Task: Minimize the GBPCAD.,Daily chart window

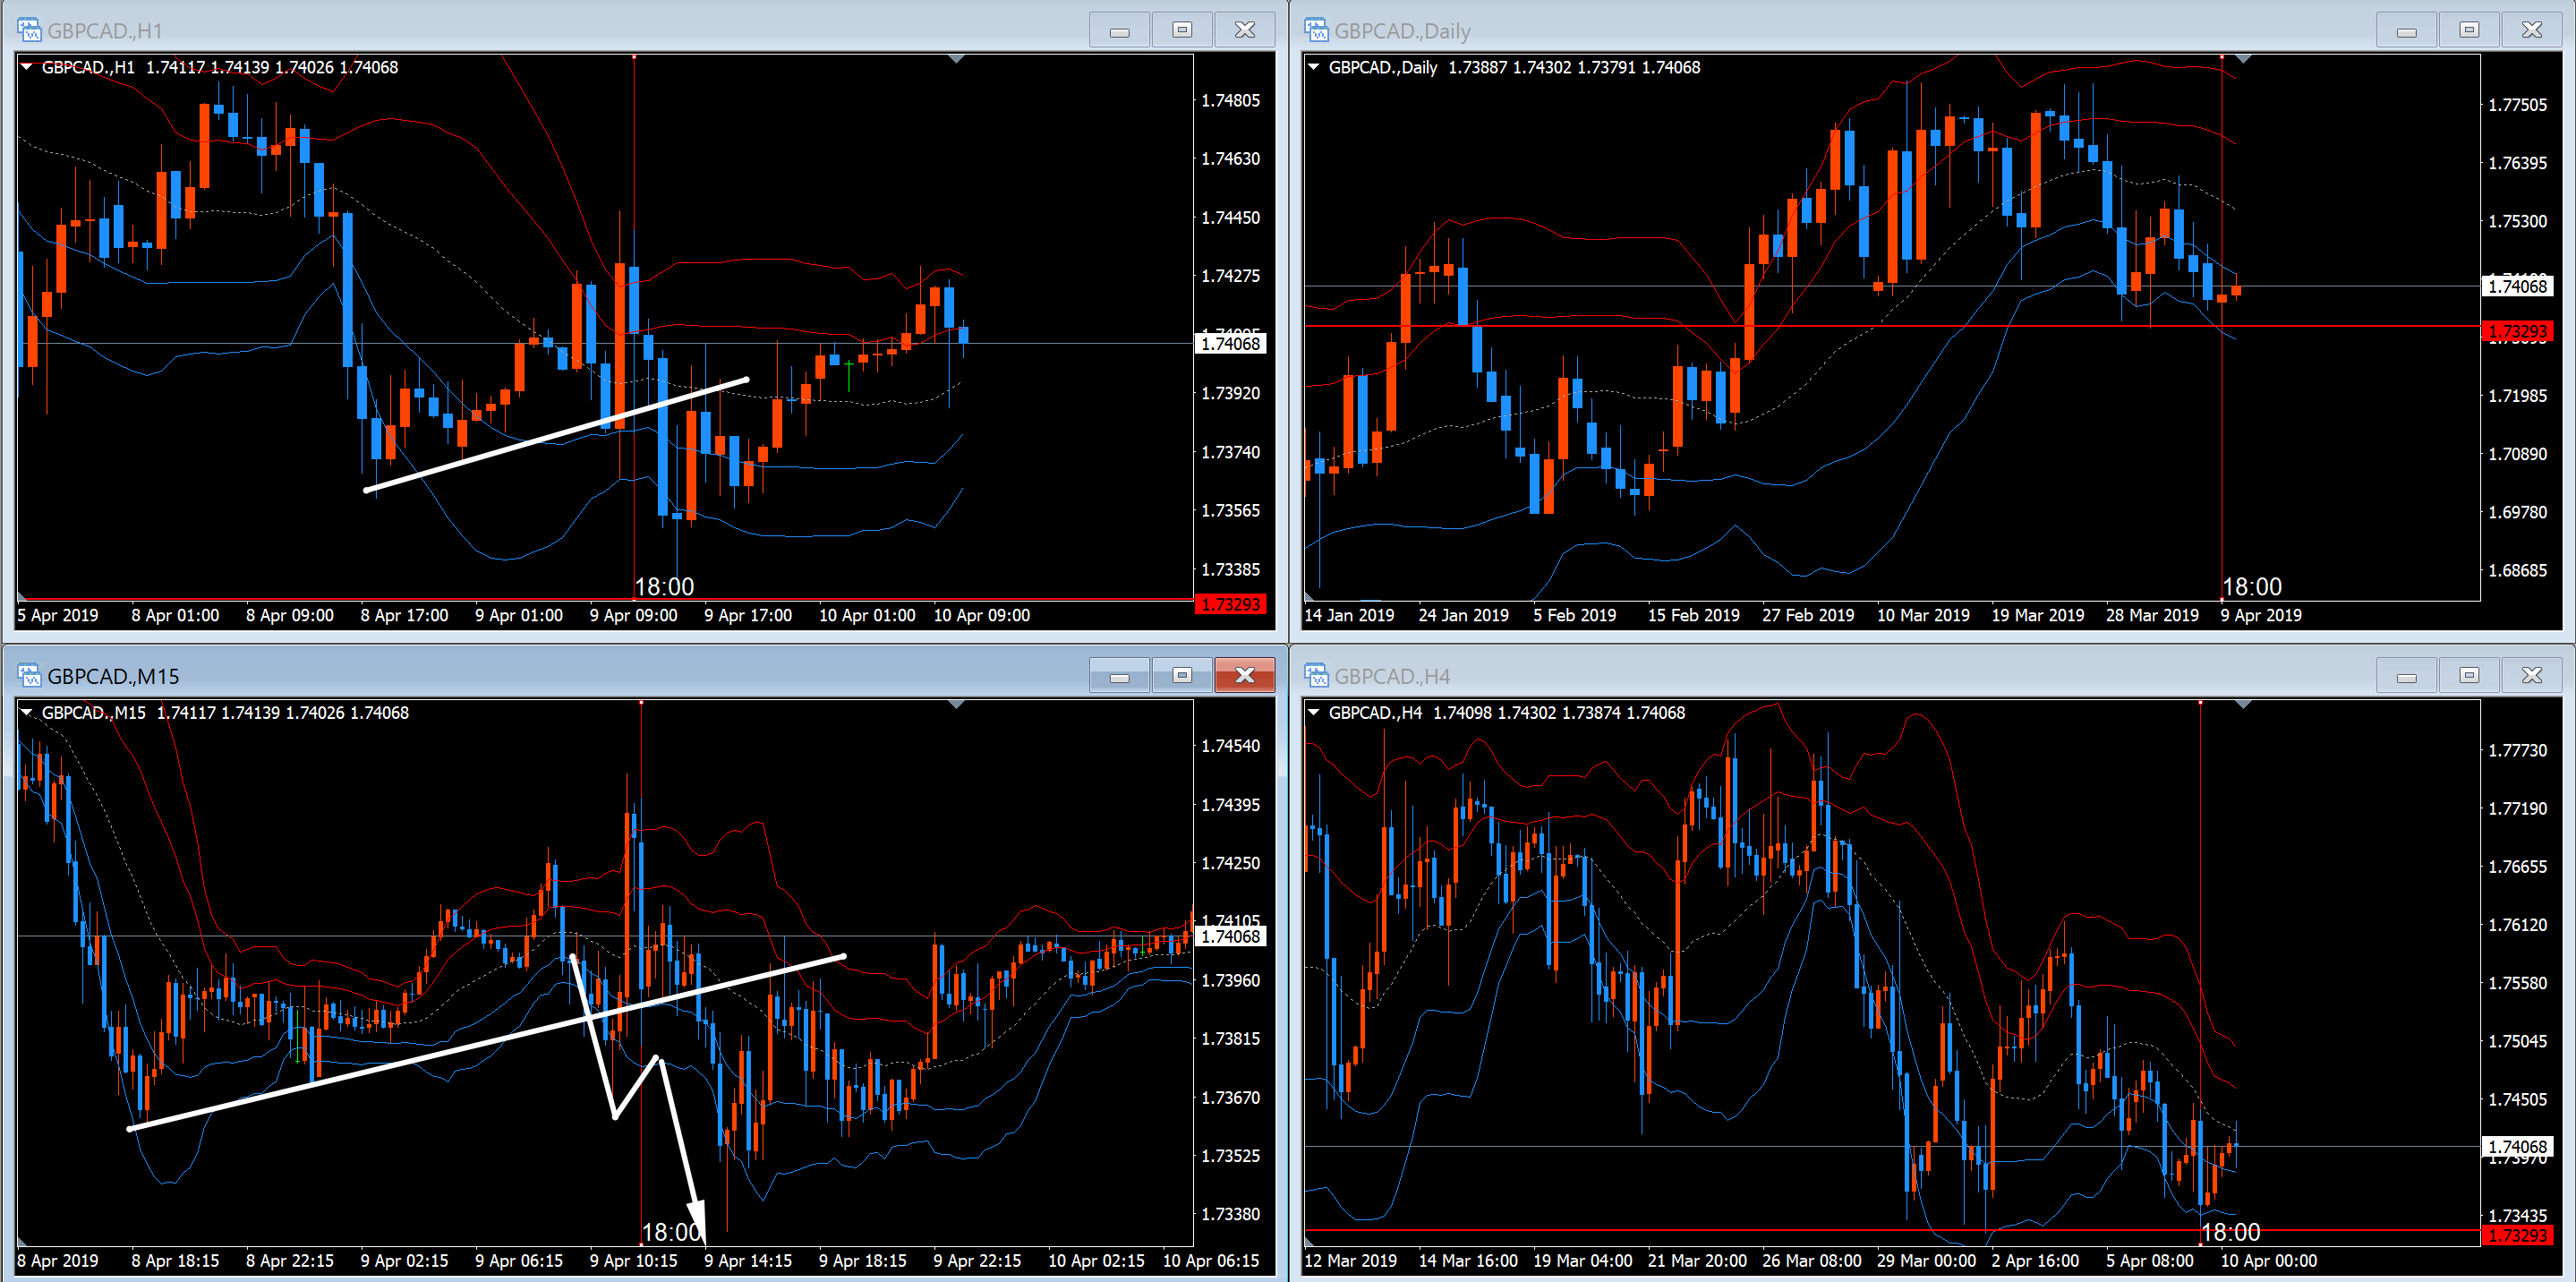Action: pyautogui.click(x=2406, y=30)
